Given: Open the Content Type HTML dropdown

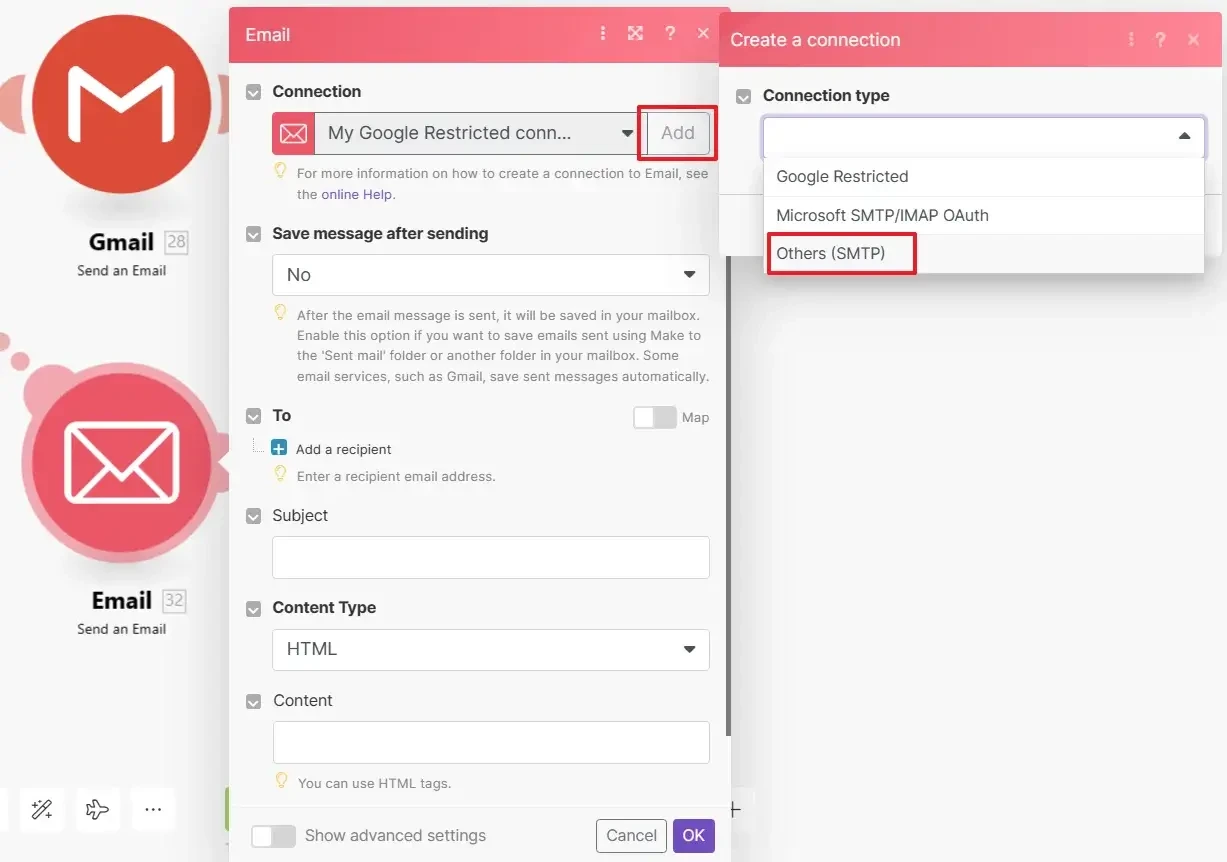Looking at the screenshot, I should click(x=491, y=649).
